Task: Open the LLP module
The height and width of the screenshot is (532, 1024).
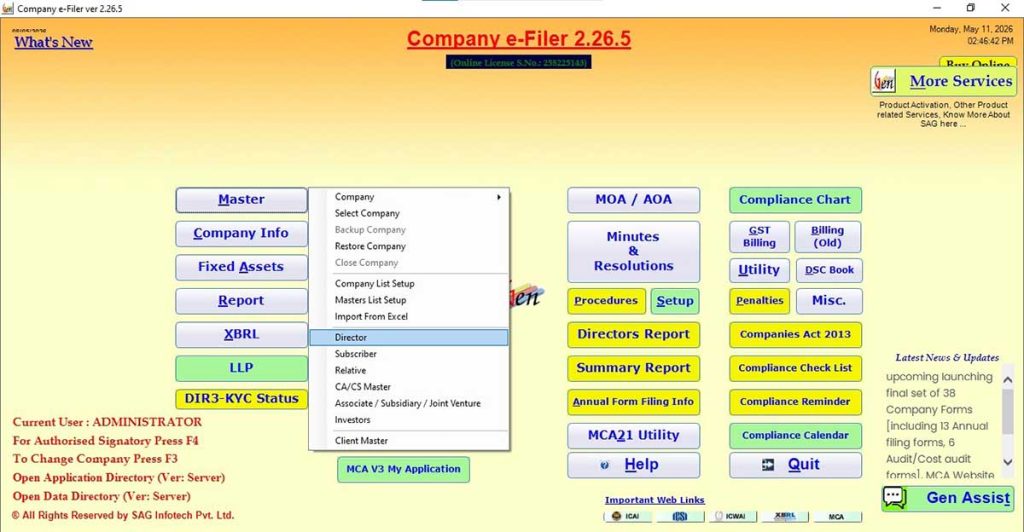Action: click(241, 368)
